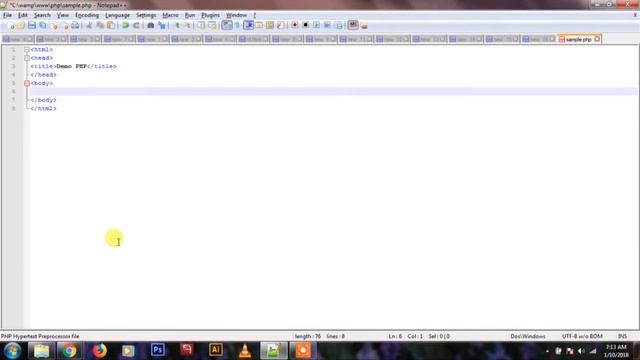This screenshot has height=360, width=640.
Task: Create a new file with New toolbar icon
Action: coord(10,25)
